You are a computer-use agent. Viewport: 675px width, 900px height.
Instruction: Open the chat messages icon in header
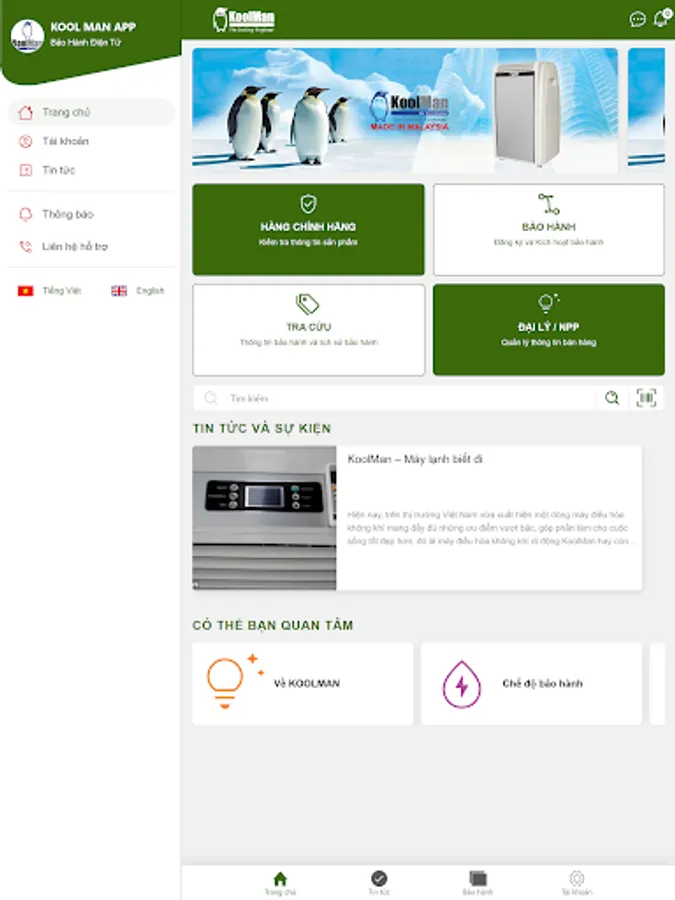pos(637,20)
